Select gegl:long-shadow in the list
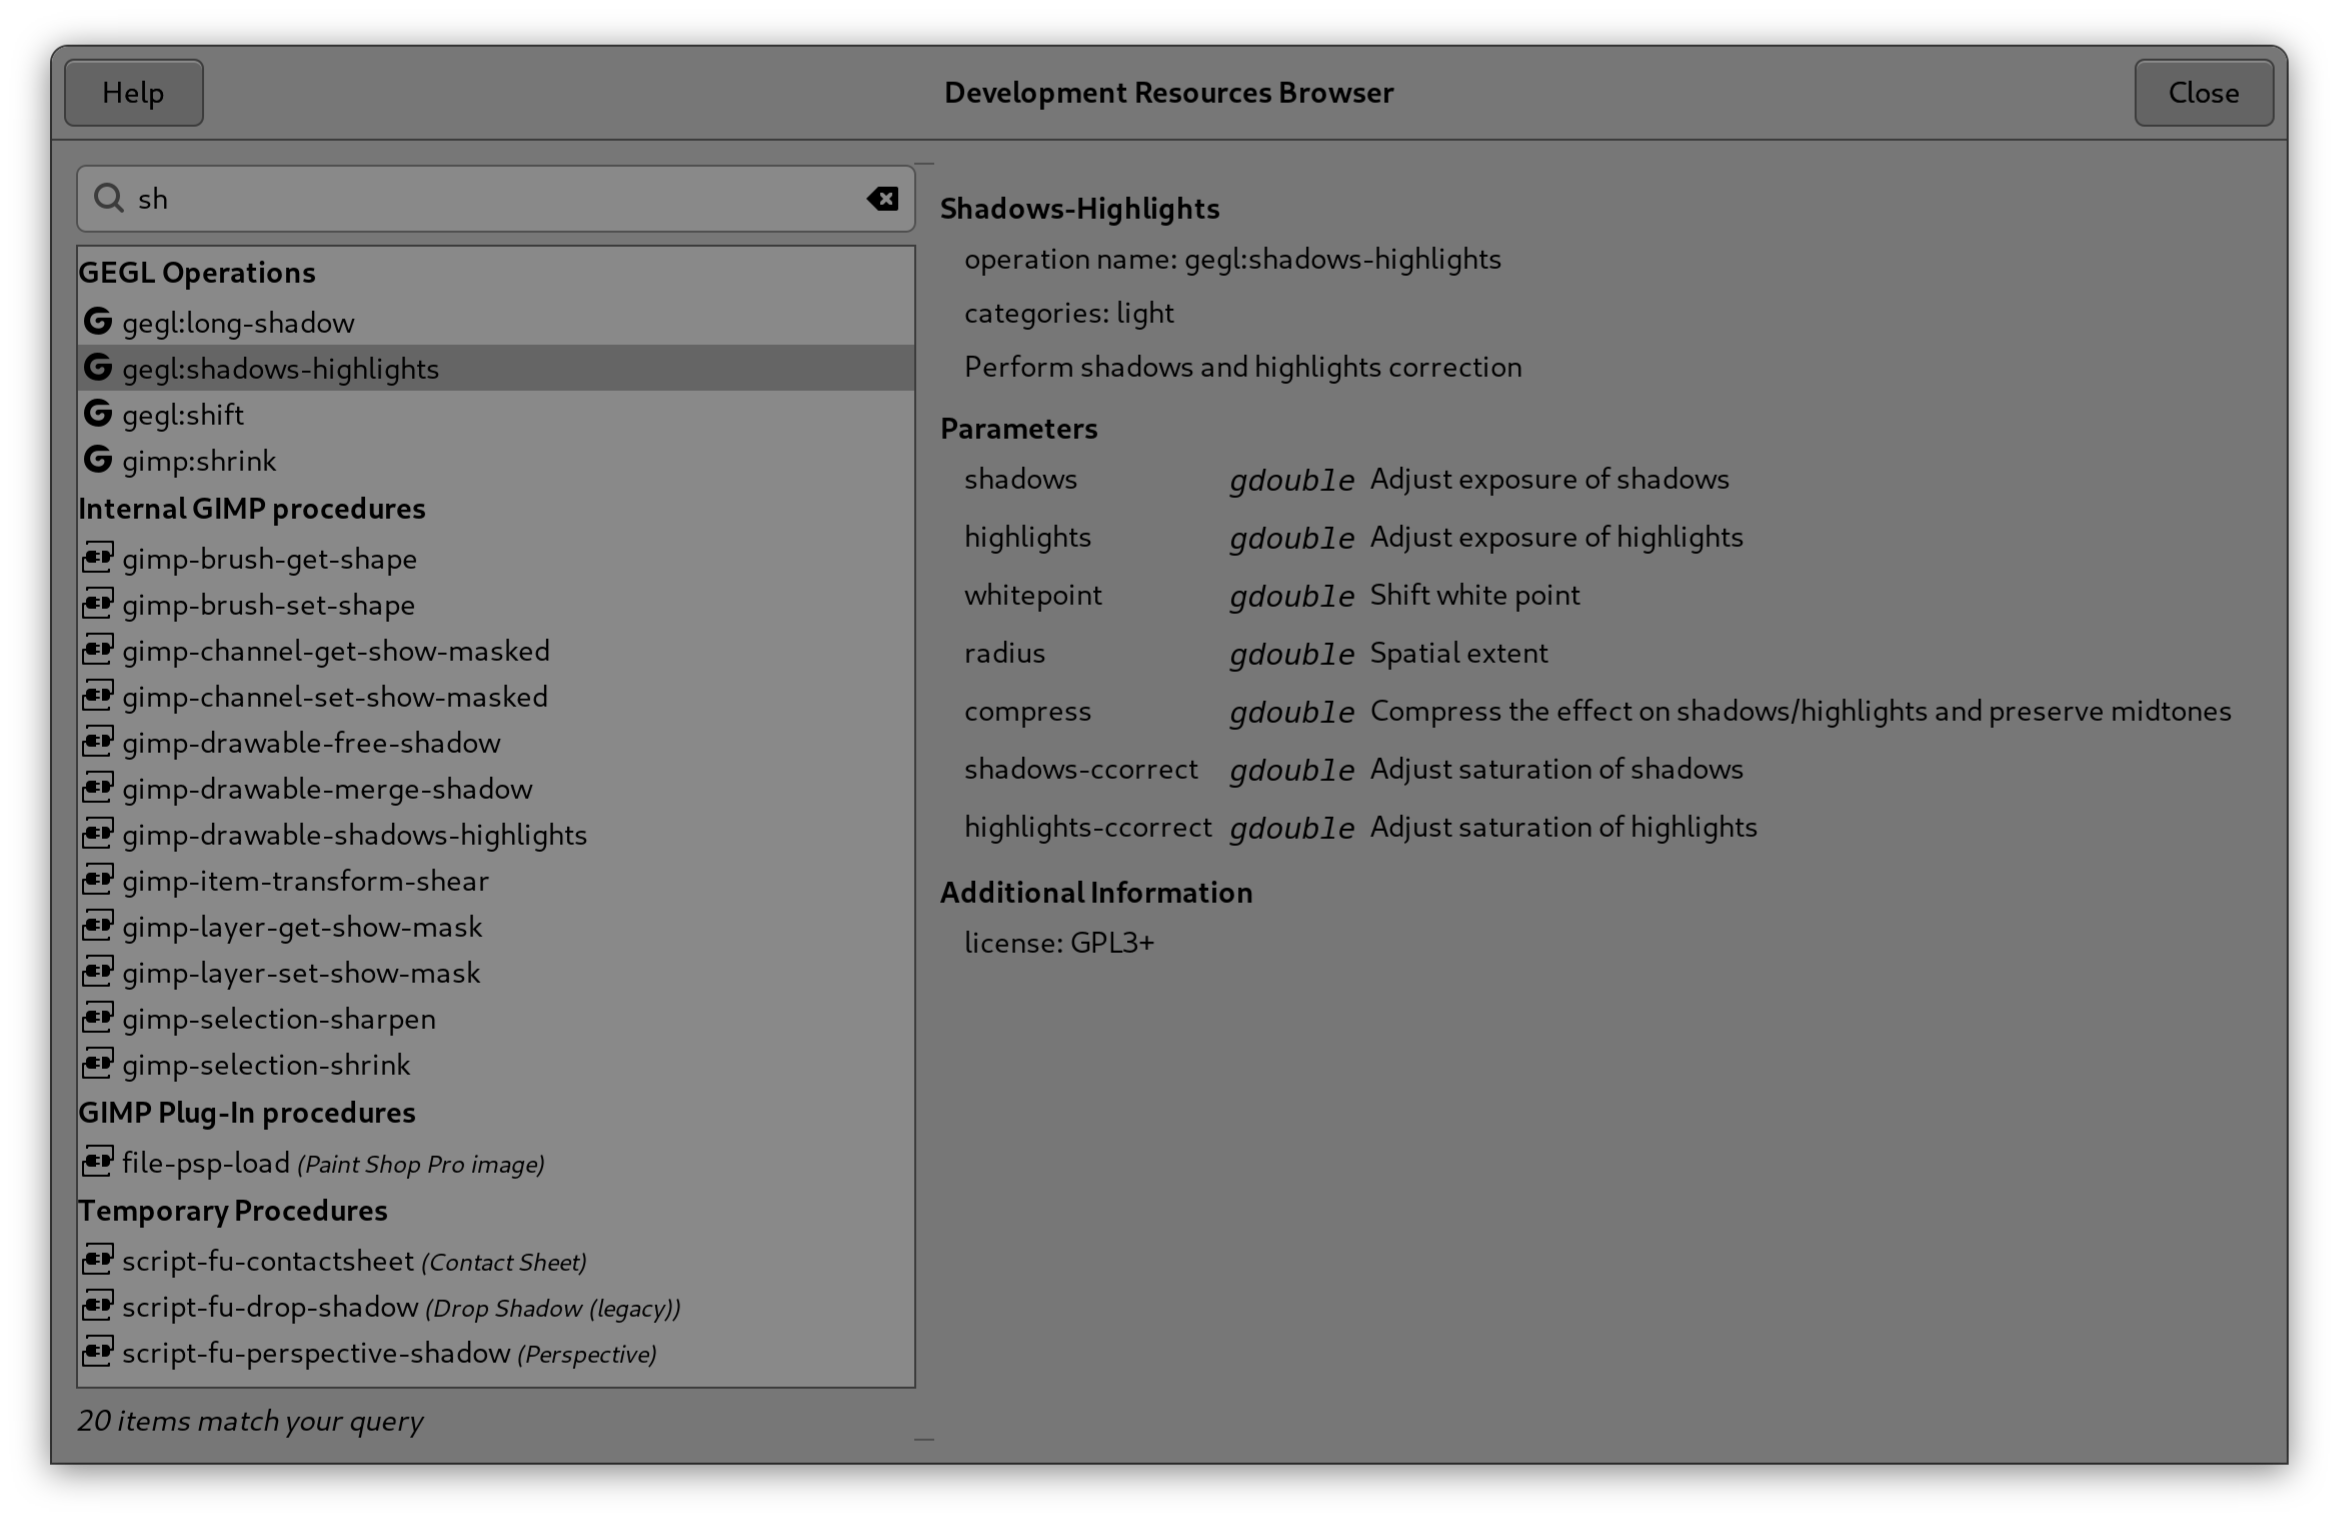 (496, 322)
